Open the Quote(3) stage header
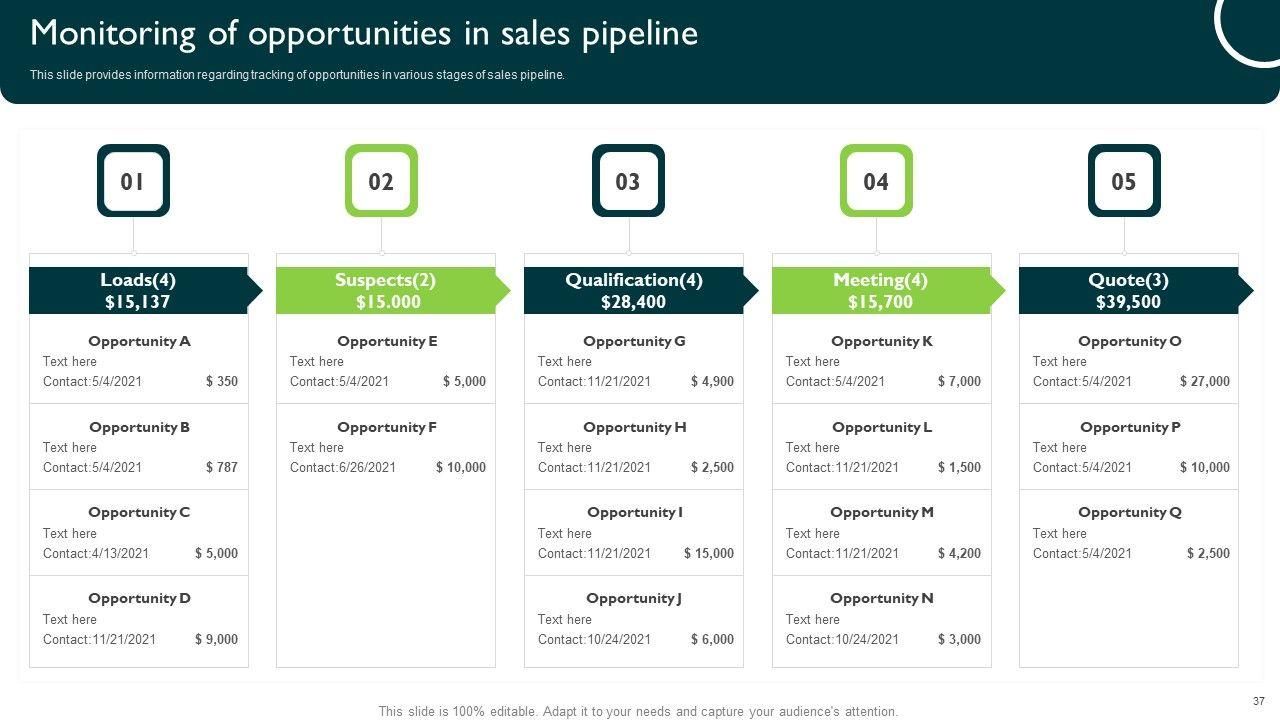 [1129, 290]
